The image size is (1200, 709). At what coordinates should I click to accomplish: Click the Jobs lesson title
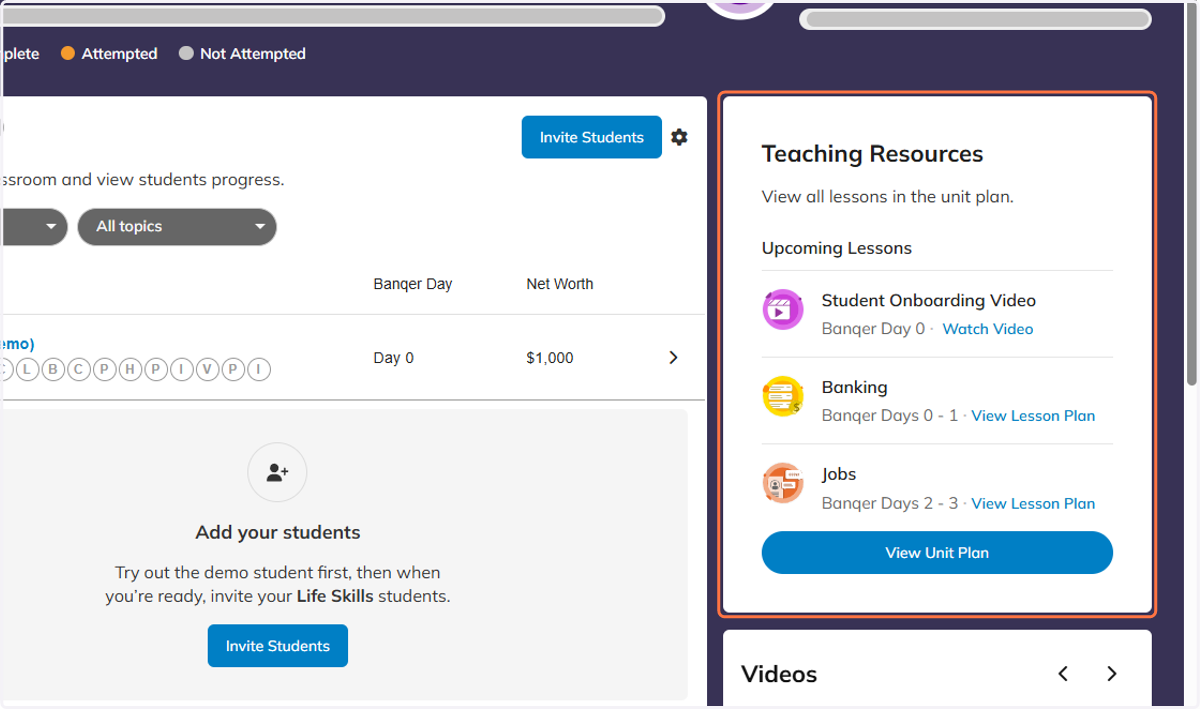tap(839, 474)
